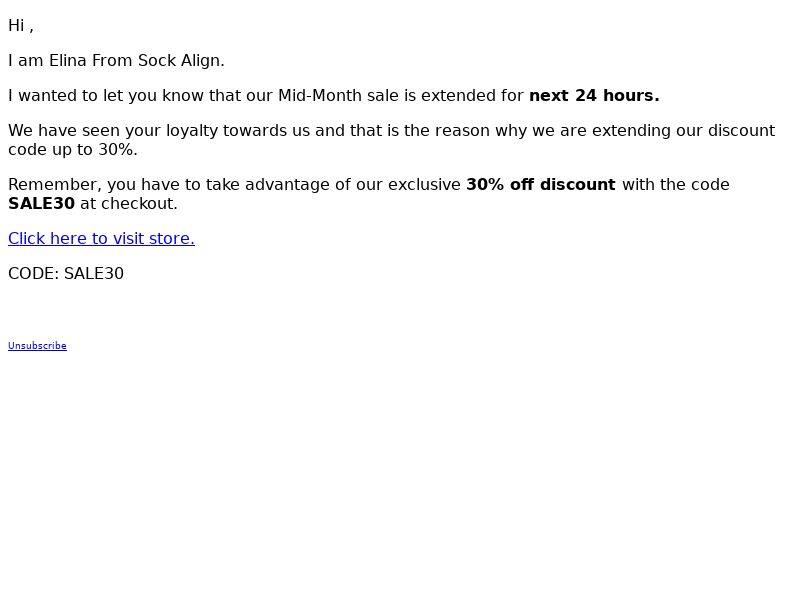Click the word 'discount' ending the loyalty line

pos(741,131)
